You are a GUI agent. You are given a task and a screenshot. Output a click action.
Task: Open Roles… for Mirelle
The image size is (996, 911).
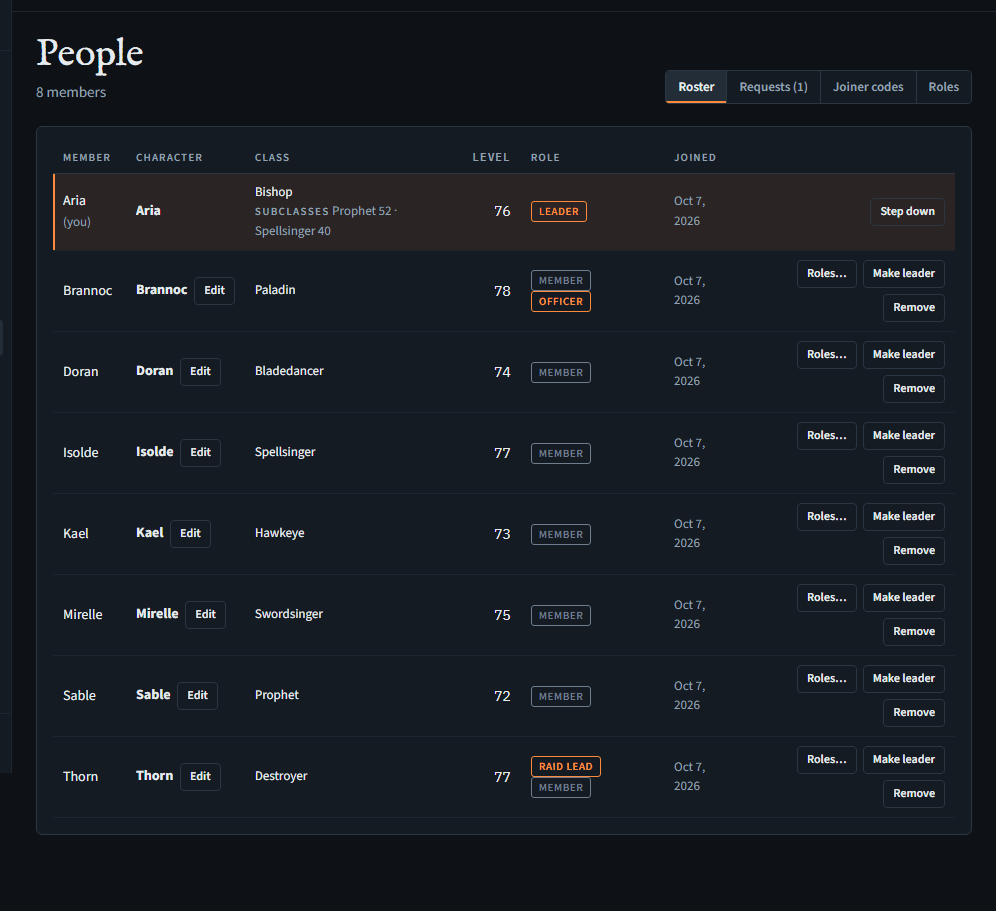[x=826, y=598]
